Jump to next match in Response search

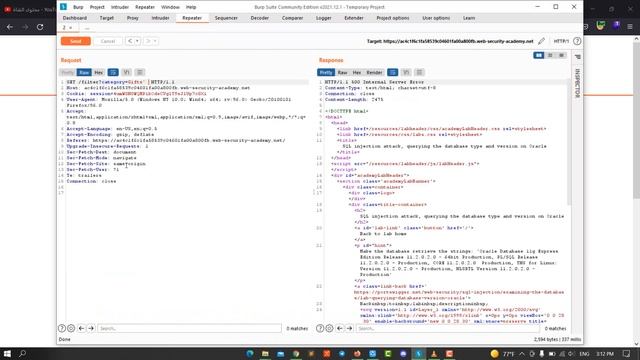[349, 328]
